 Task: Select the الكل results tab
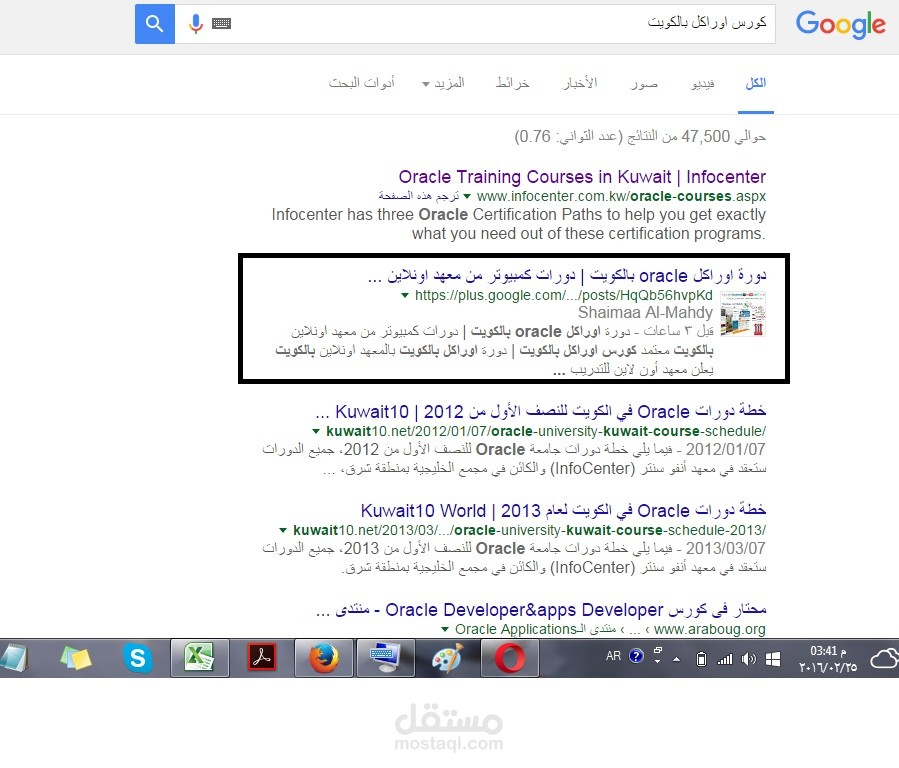click(x=756, y=84)
